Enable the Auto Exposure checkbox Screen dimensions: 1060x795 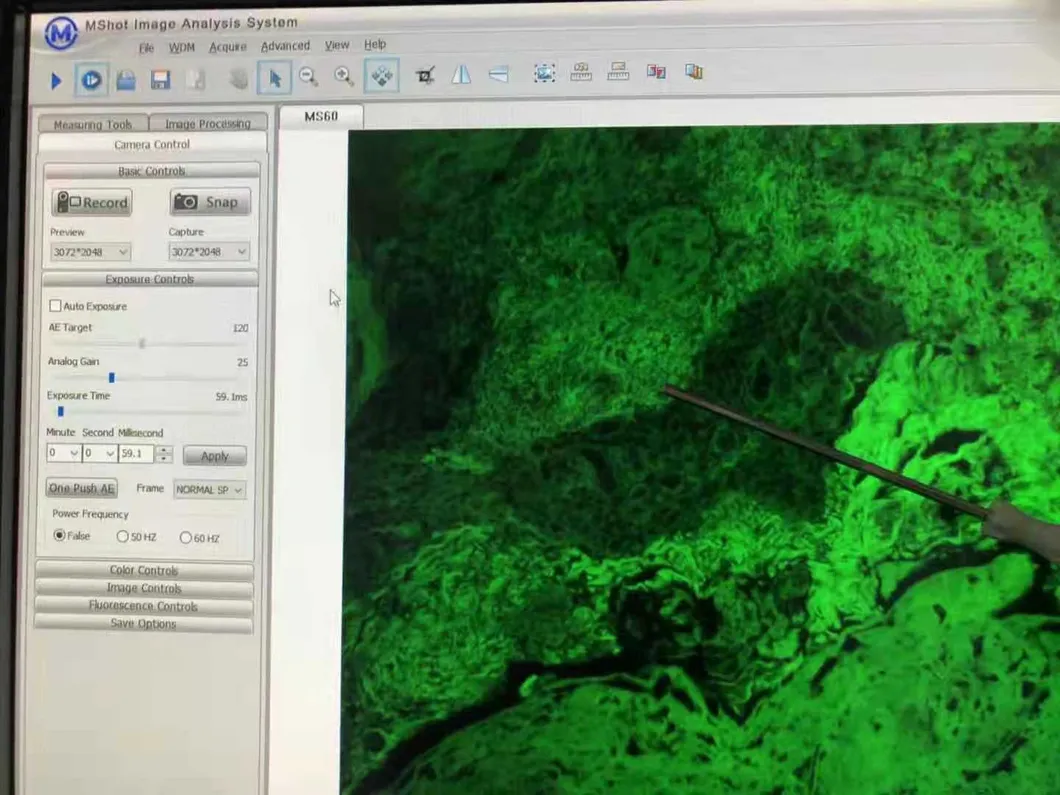tap(56, 306)
